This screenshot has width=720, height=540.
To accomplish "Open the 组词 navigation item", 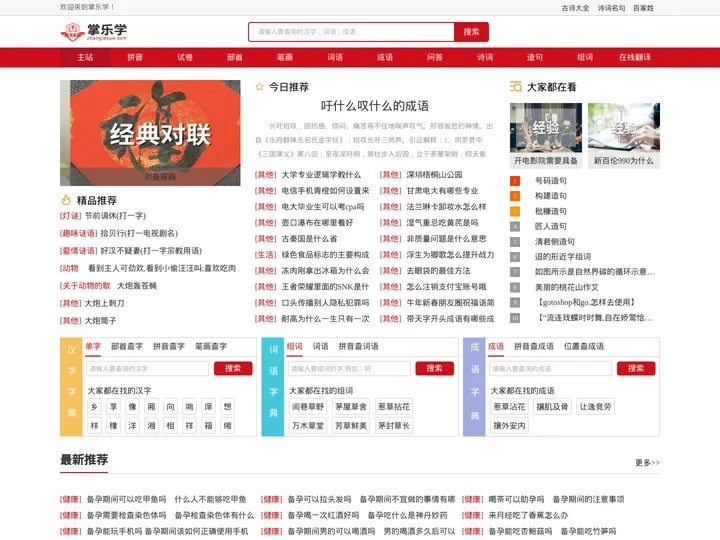I will pos(585,57).
